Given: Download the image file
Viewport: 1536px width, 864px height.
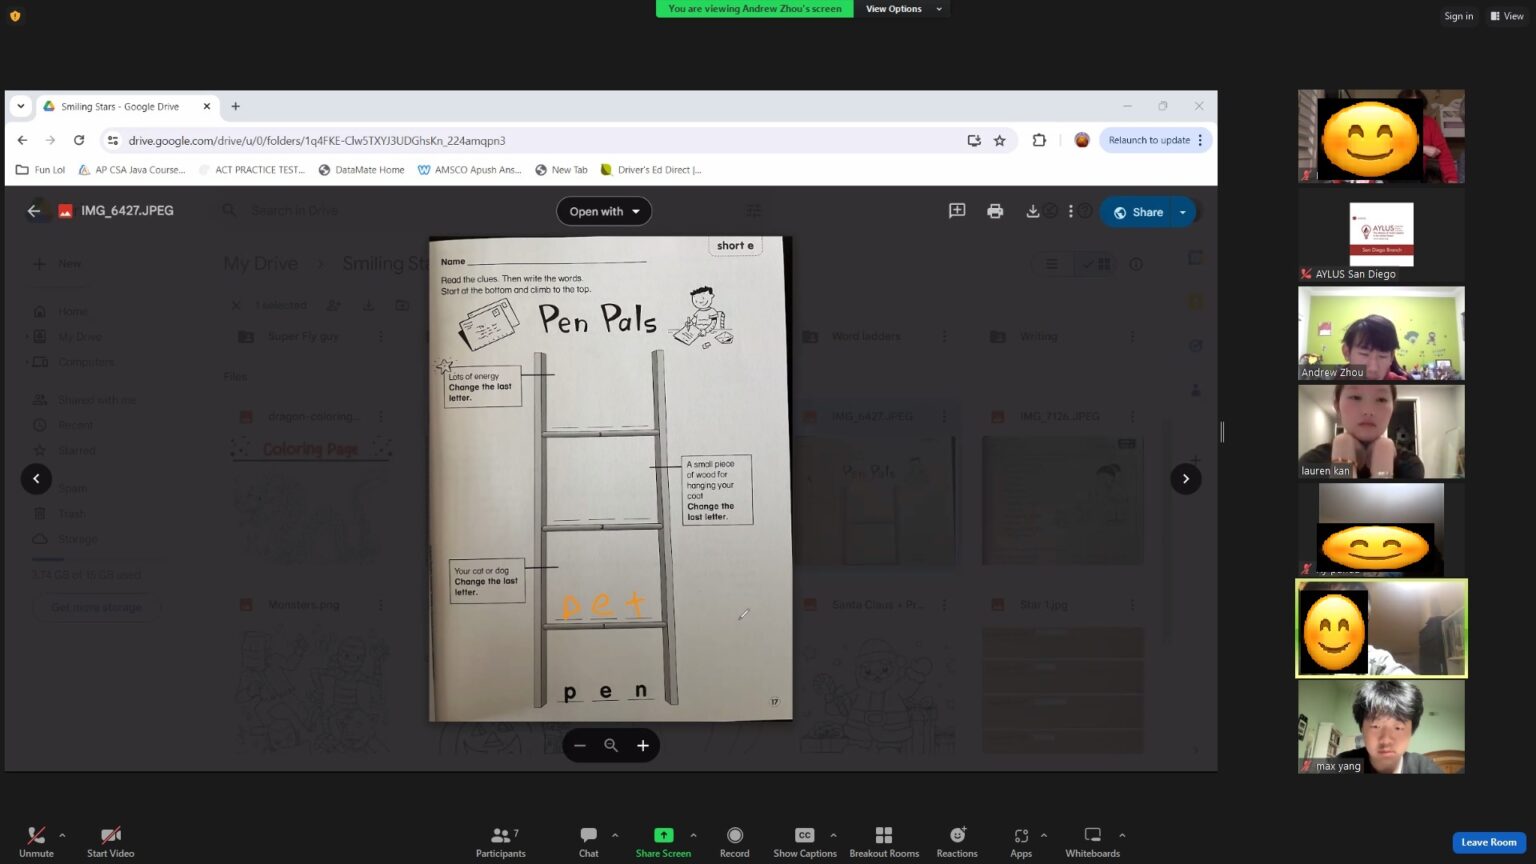Looking at the screenshot, I should [1033, 211].
